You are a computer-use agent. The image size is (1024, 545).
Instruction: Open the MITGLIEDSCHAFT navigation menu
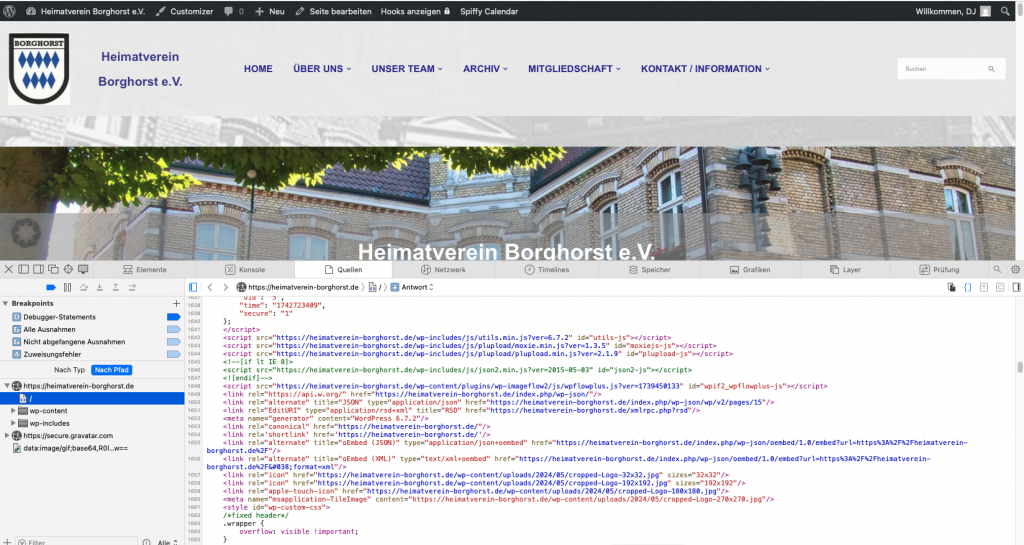[x=574, y=69]
